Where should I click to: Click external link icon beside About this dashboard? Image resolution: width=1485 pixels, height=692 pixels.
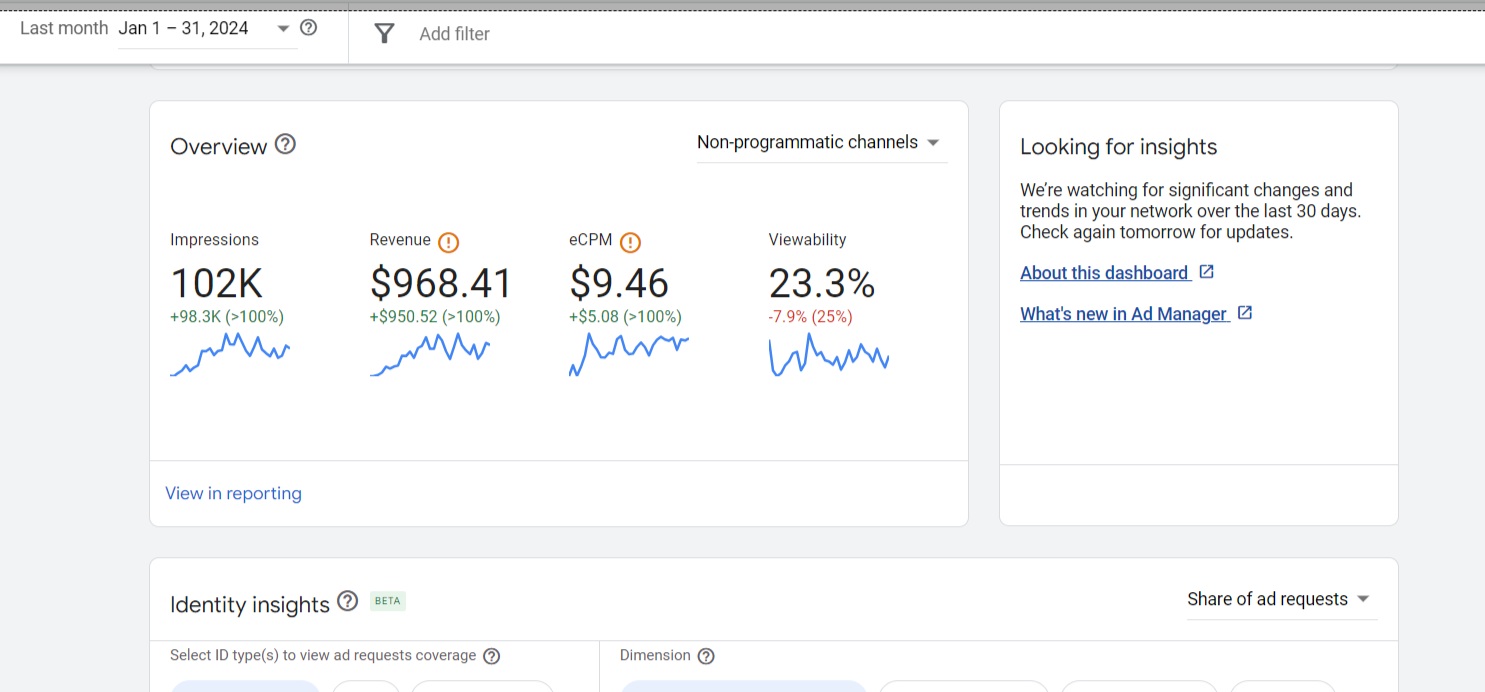[1207, 272]
